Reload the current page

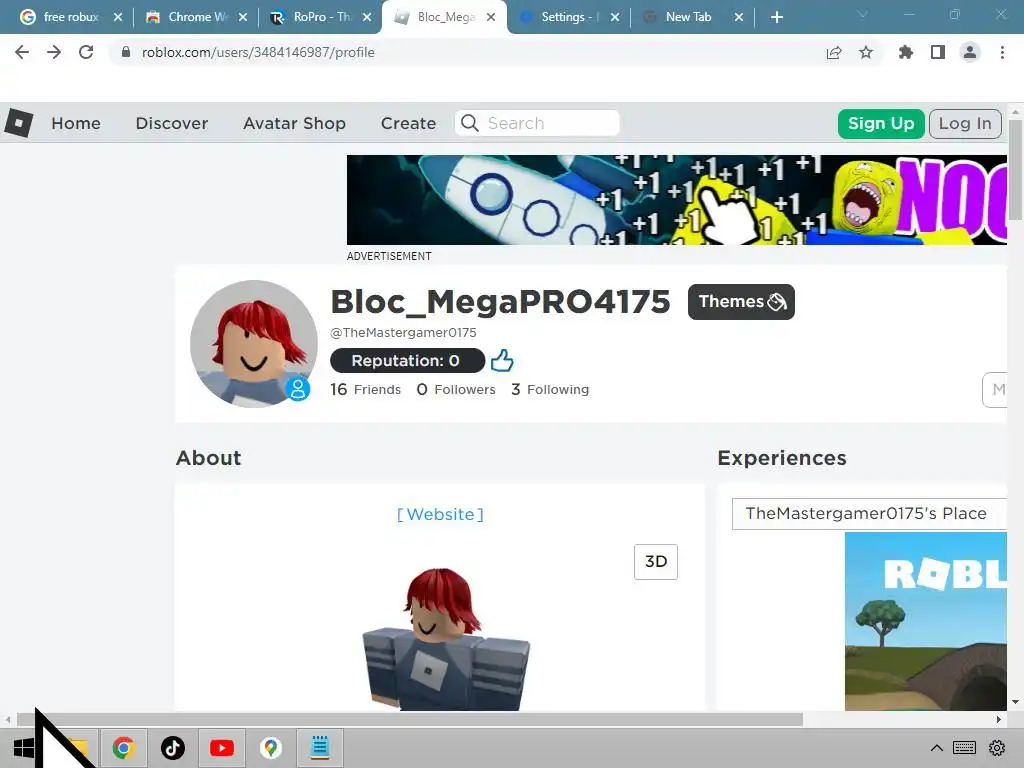[86, 52]
